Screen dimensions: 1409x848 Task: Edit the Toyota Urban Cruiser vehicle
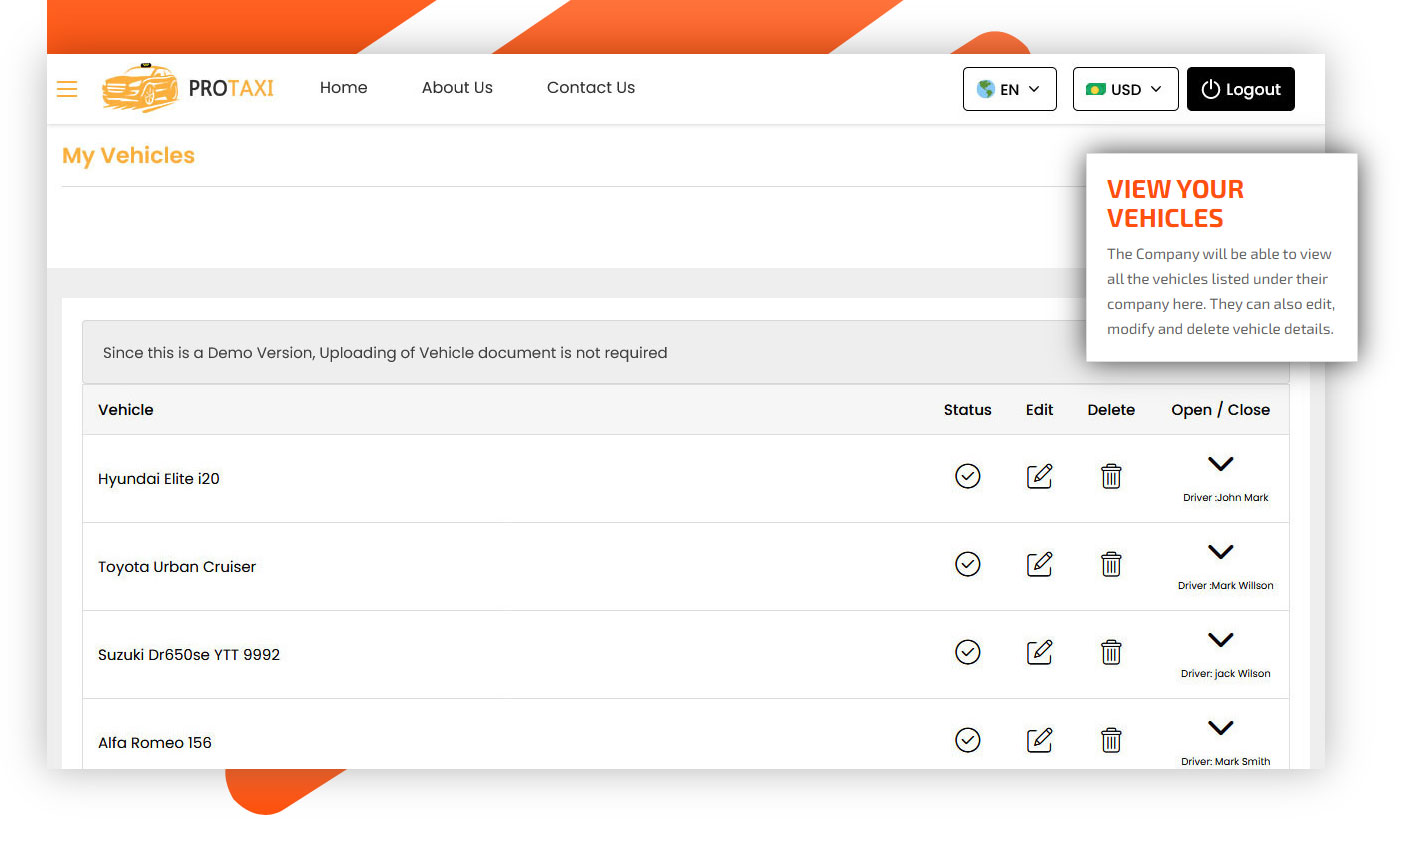pyautogui.click(x=1040, y=564)
